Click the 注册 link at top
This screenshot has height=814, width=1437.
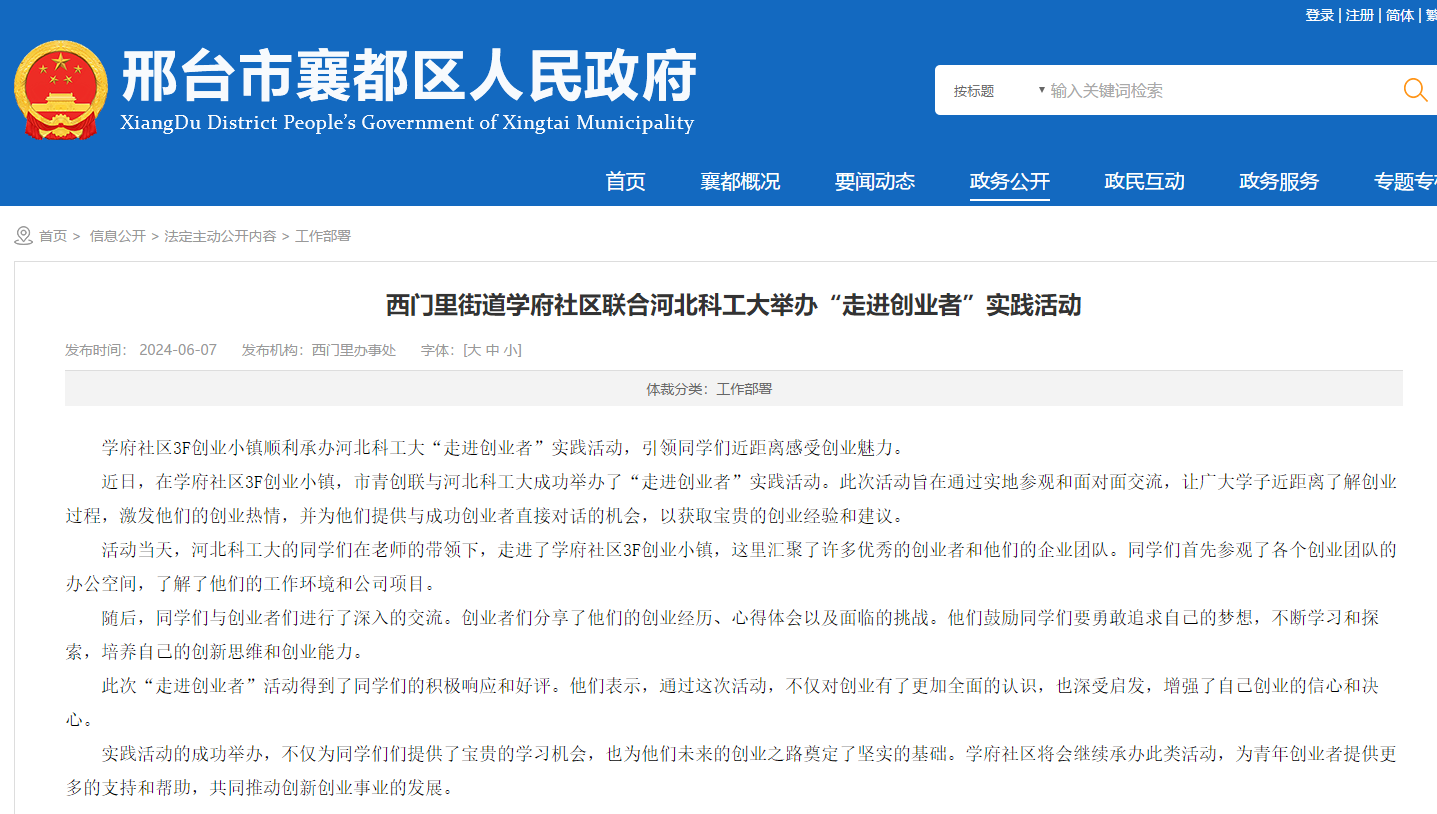pyautogui.click(x=1359, y=15)
